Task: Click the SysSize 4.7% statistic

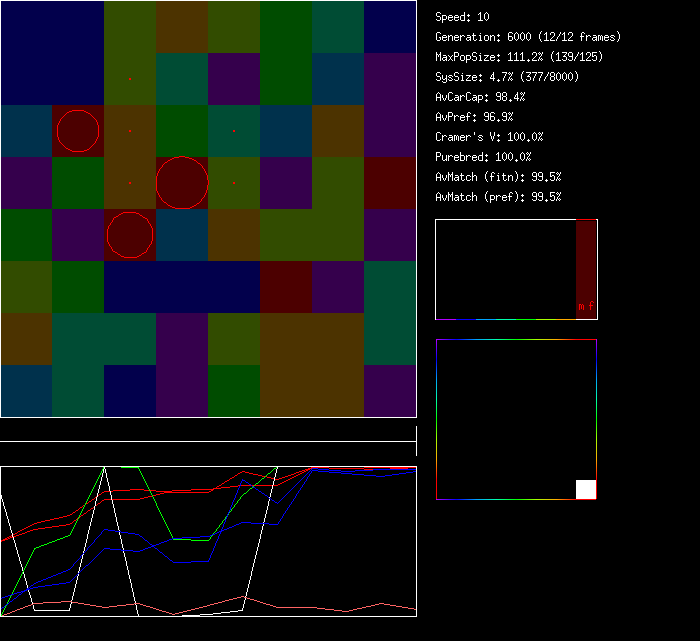Action: click(x=503, y=77)
